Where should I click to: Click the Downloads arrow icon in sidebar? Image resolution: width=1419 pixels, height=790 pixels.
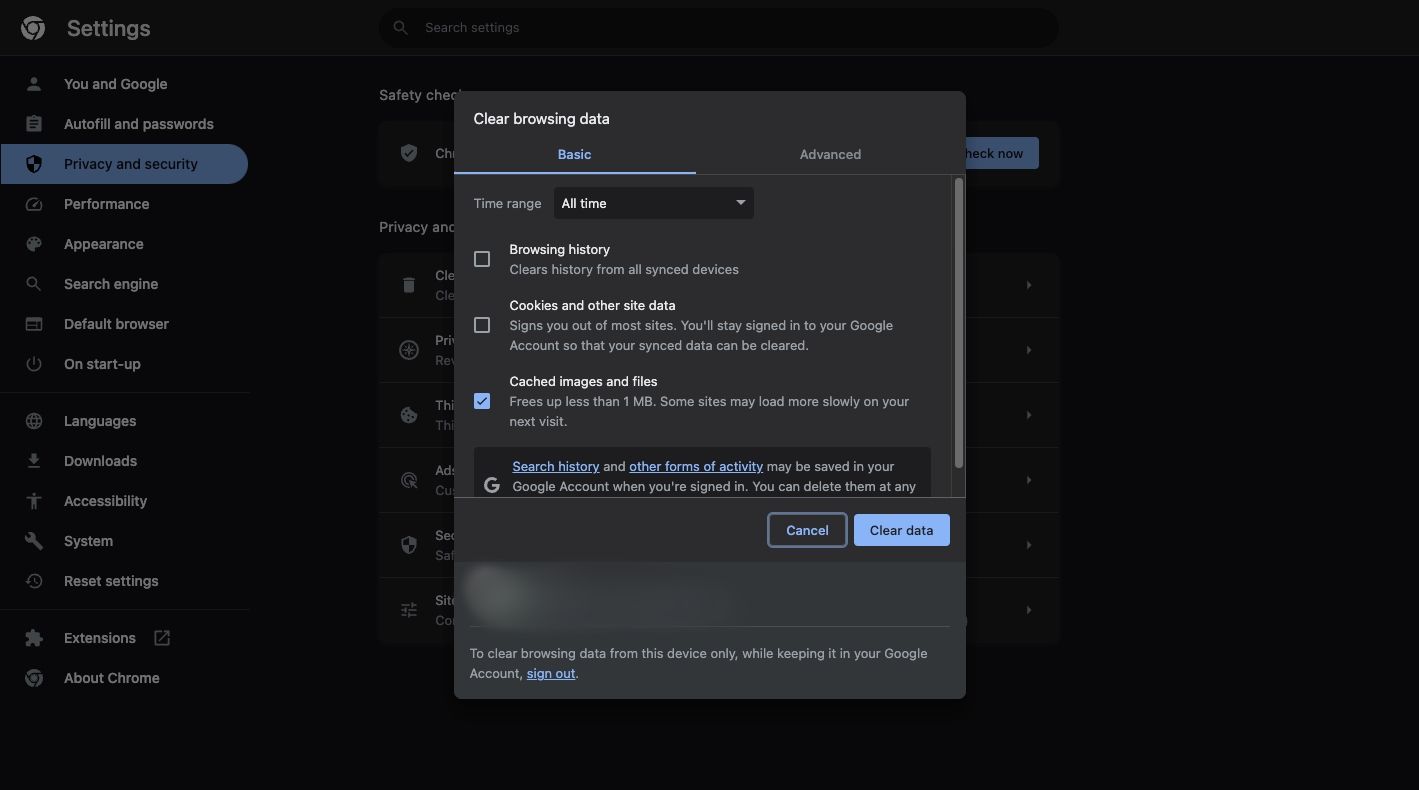pyautogui.click(x=34, y=461)
